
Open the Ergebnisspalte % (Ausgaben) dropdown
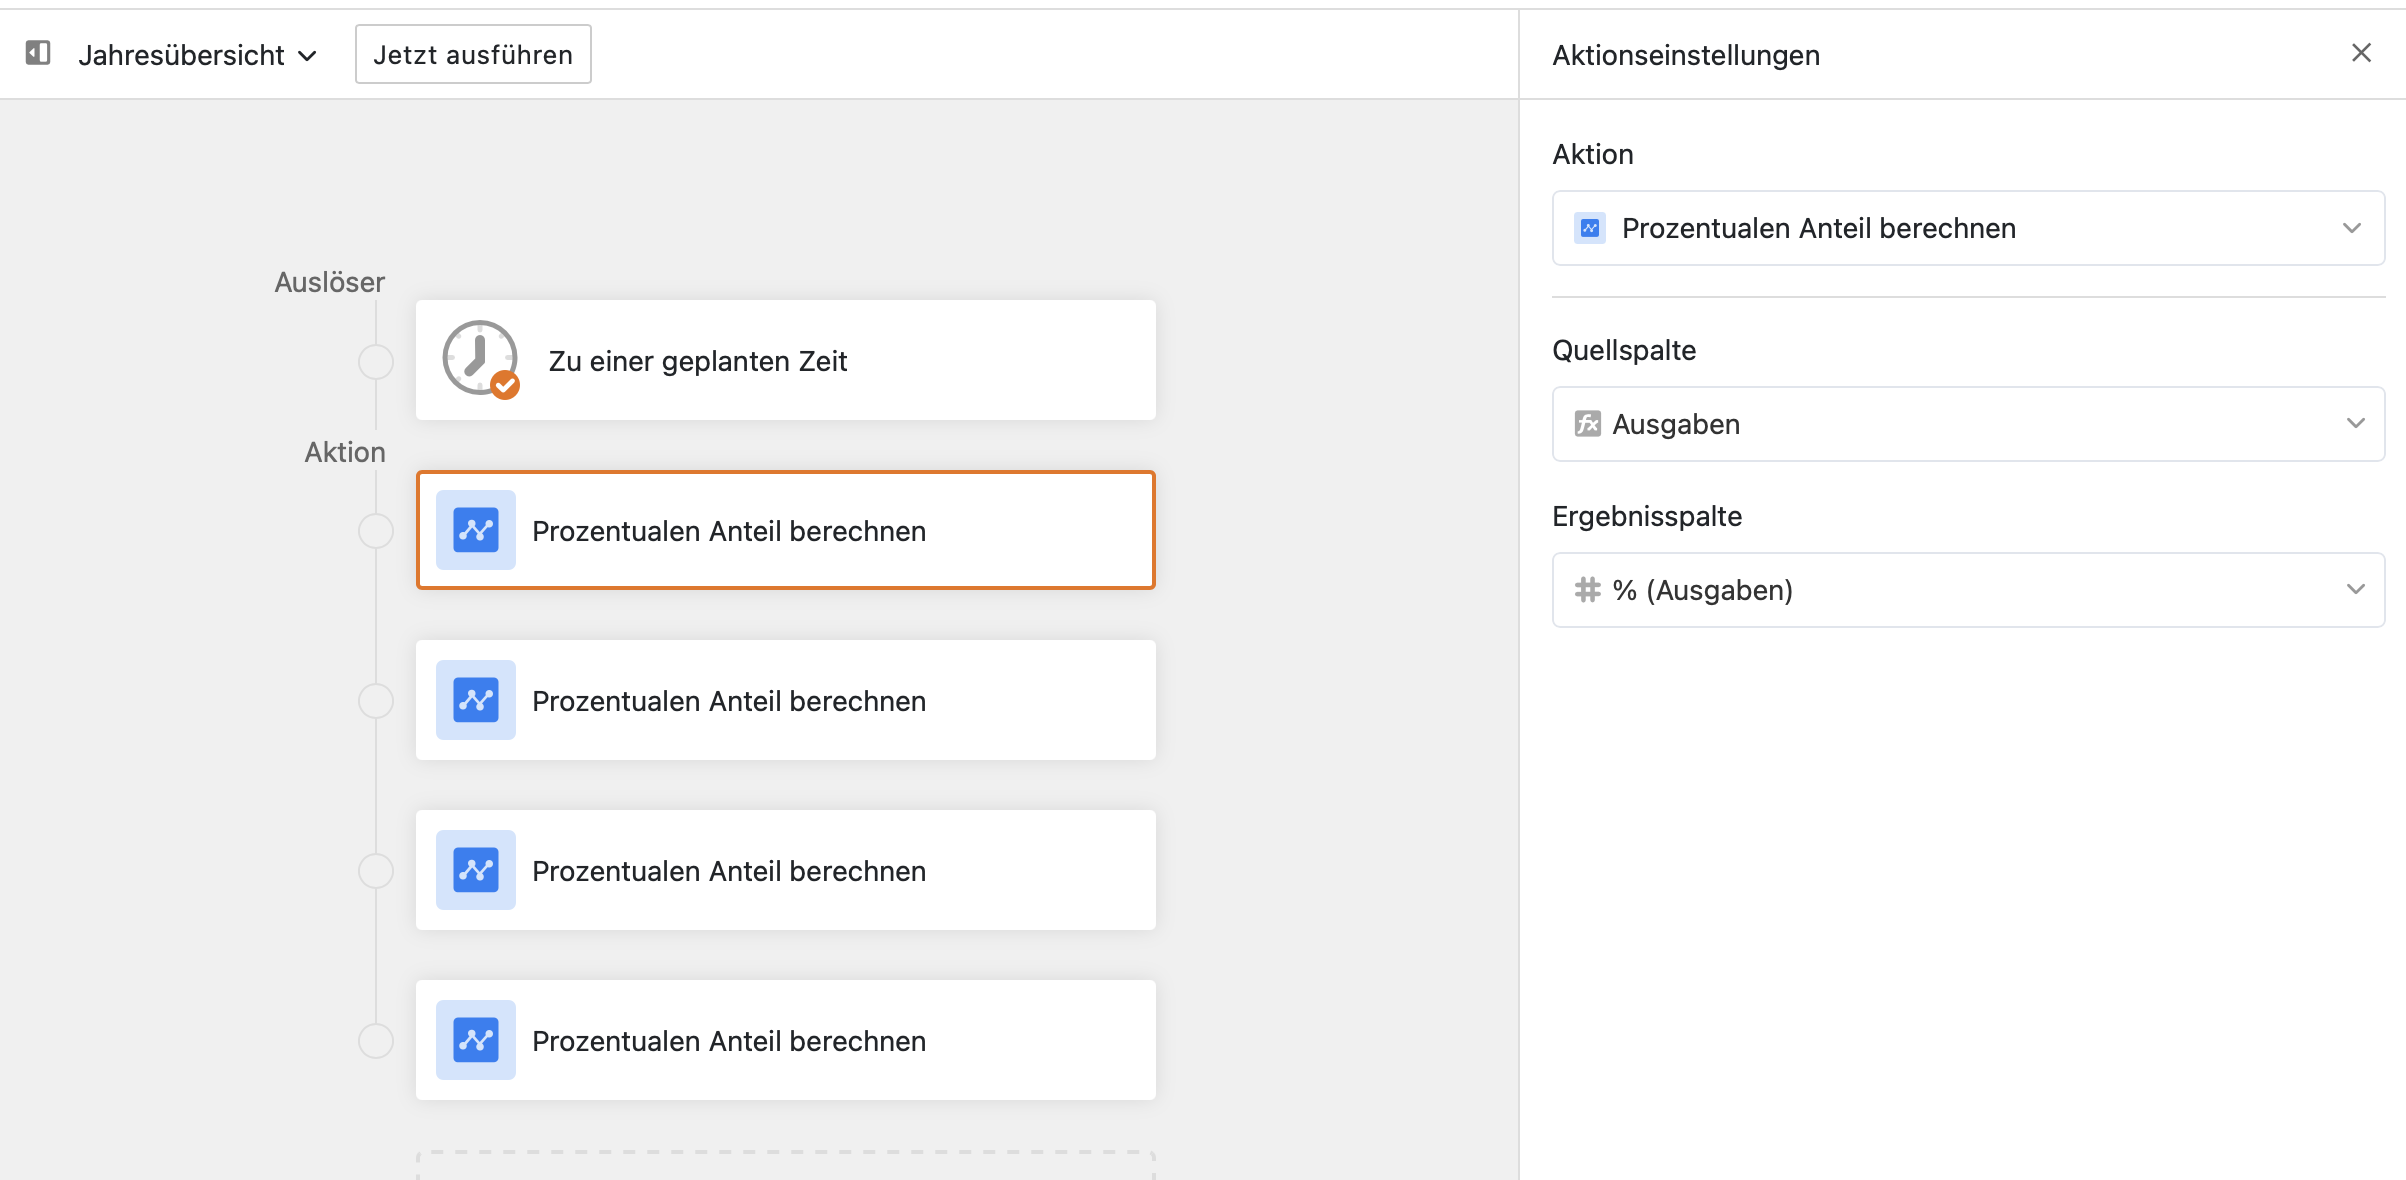[x=1968, y=590]
